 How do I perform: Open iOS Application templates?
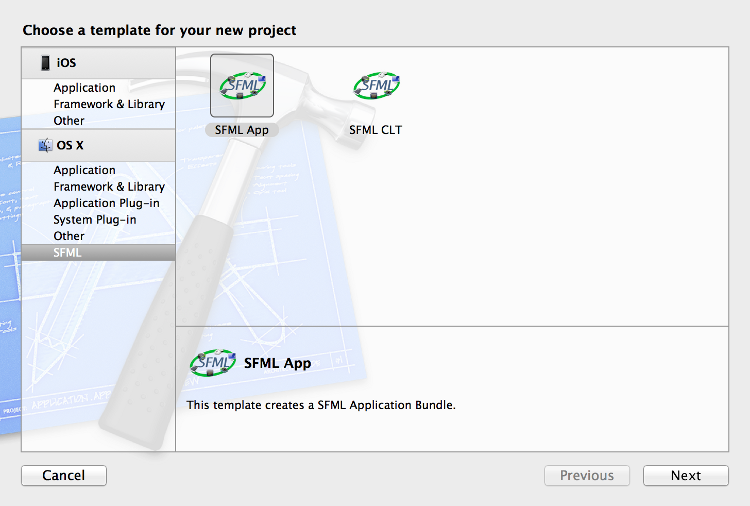pyautogui.click(x=85, y=88)
